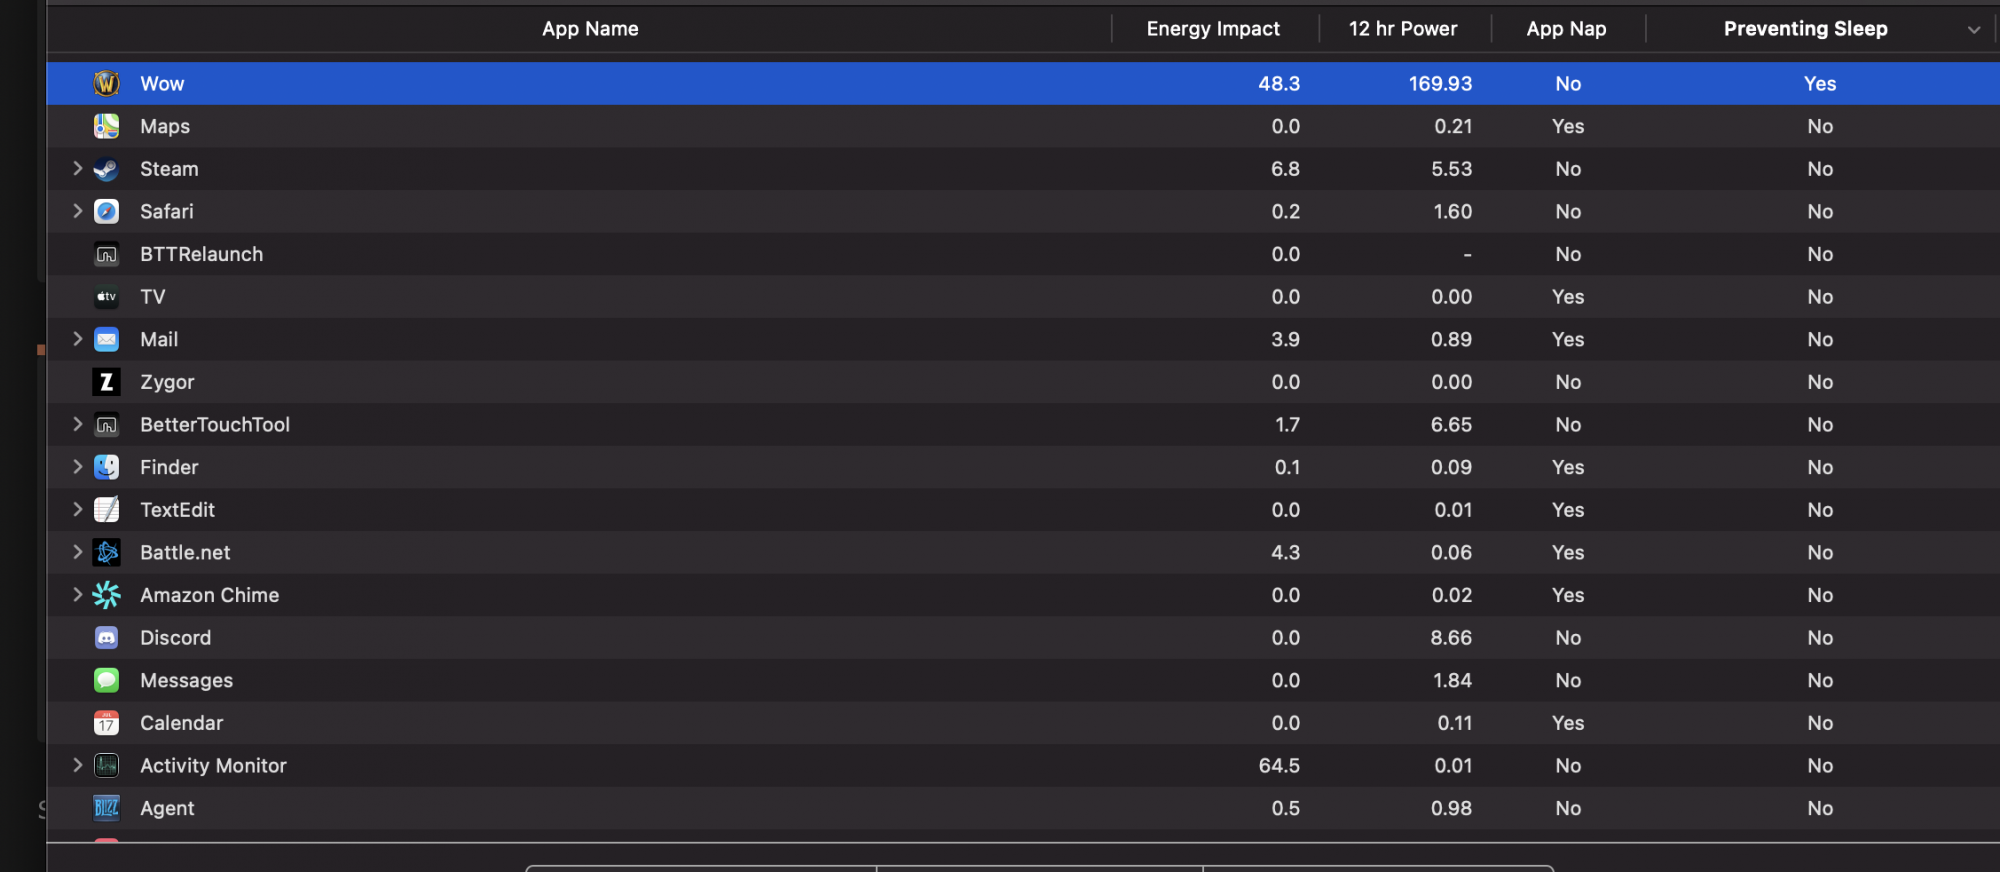Expand the Battle.net process group
The image size is (2000, 872).
pyautogui.click(x=77, y=552)
